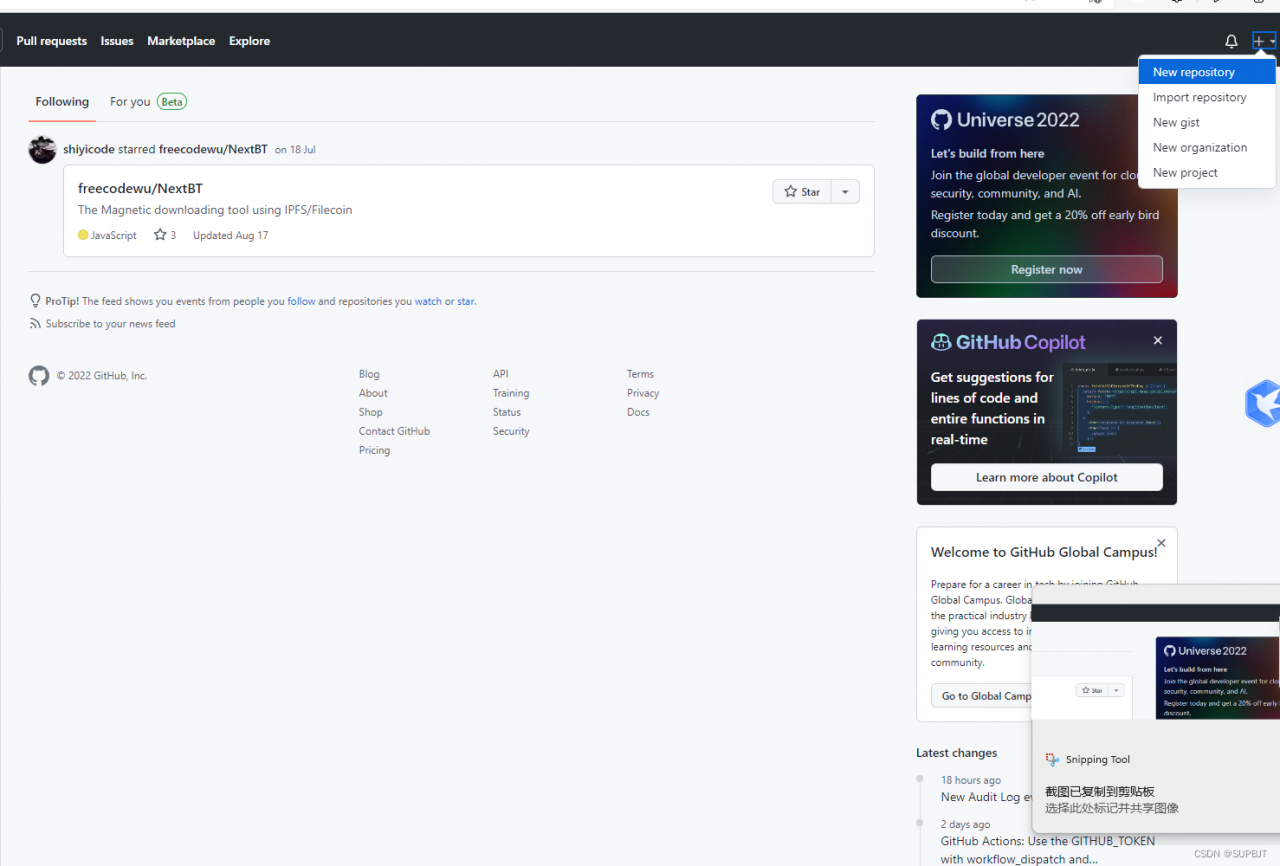This screenshot has width=1280, height=866.
Task: Click the star count icon showing 3
Action: click(160, 235)
